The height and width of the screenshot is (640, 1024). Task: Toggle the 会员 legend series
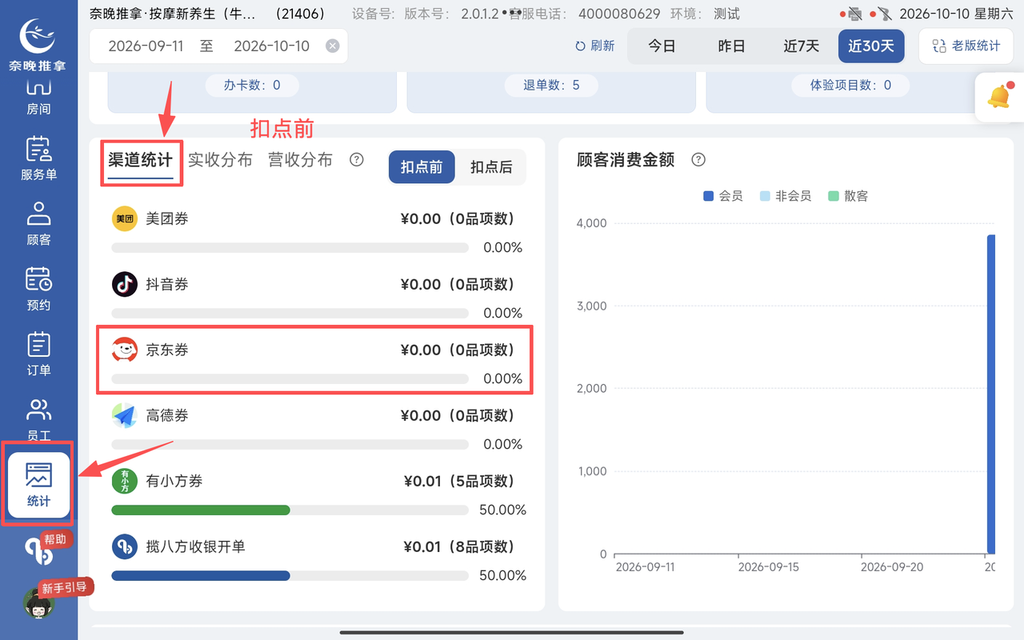[723, 196]
